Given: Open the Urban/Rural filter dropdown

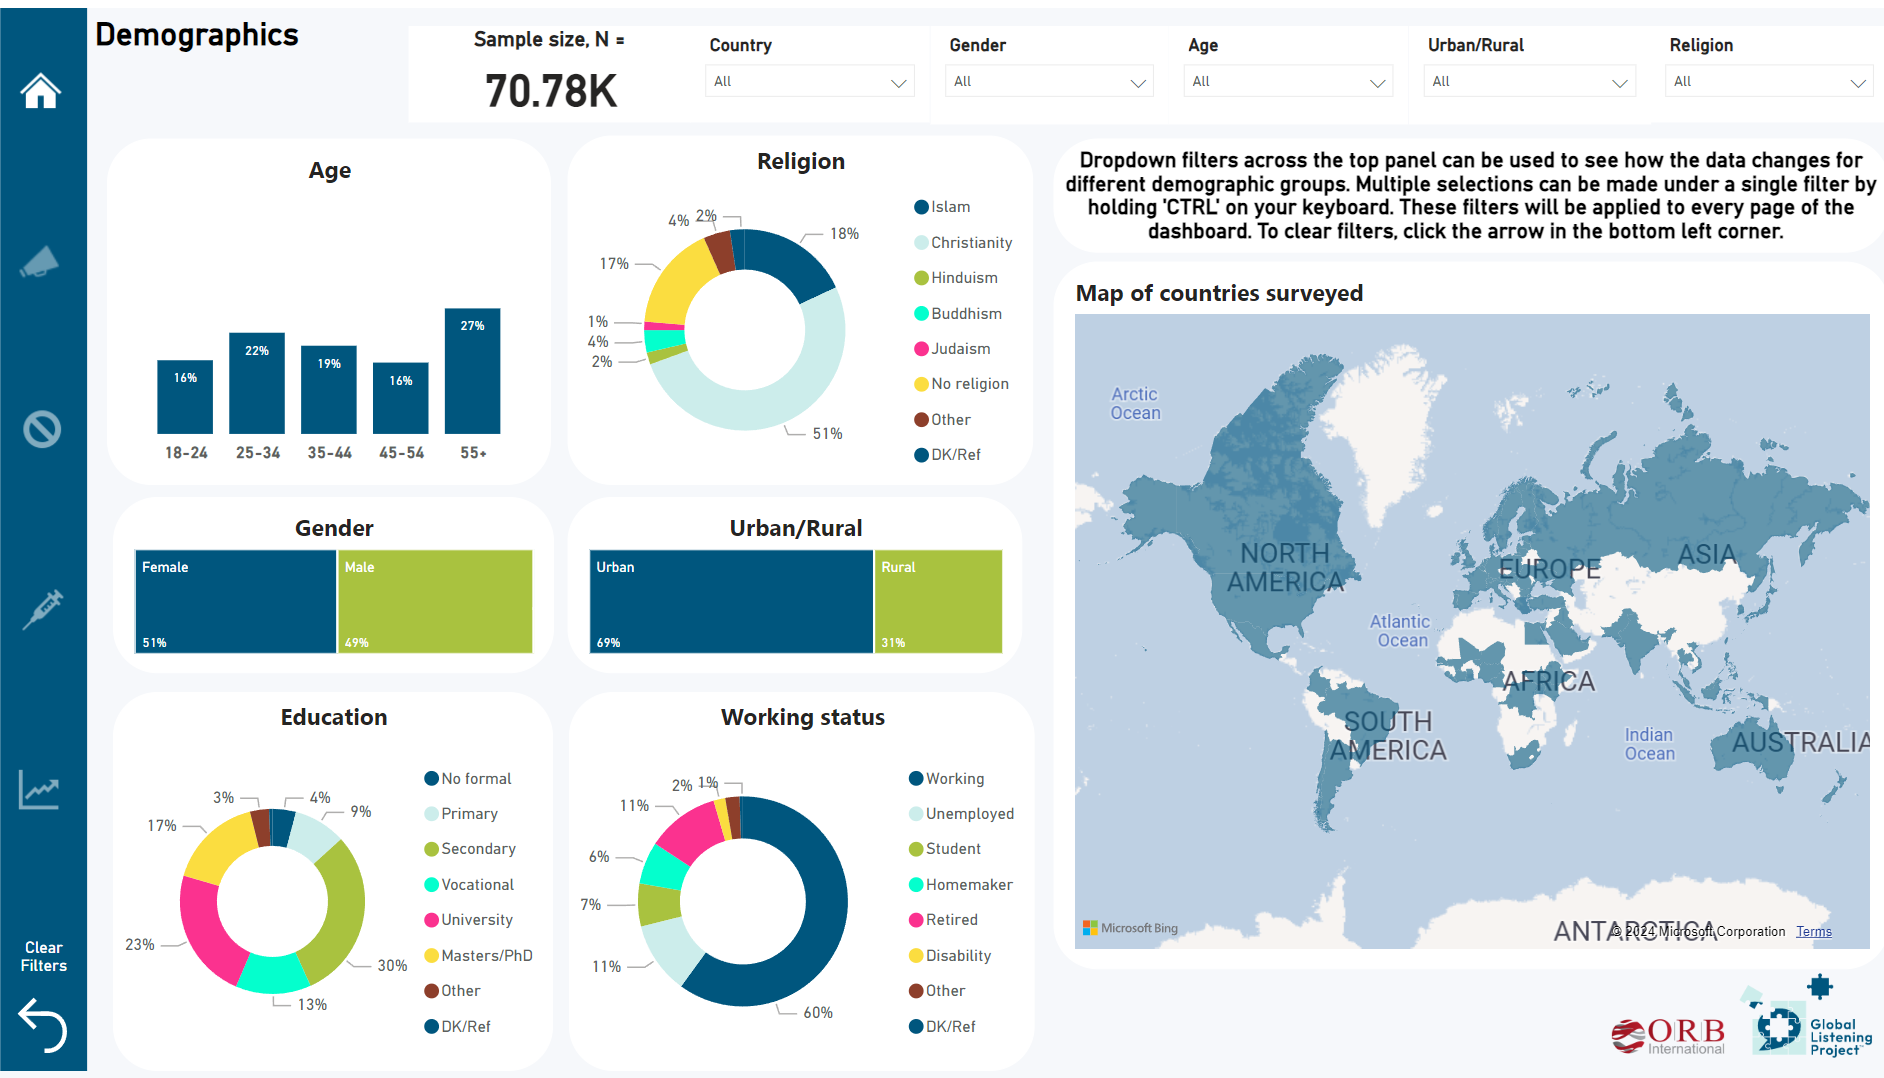Looking at the screenshot, I should (1528, 82).
